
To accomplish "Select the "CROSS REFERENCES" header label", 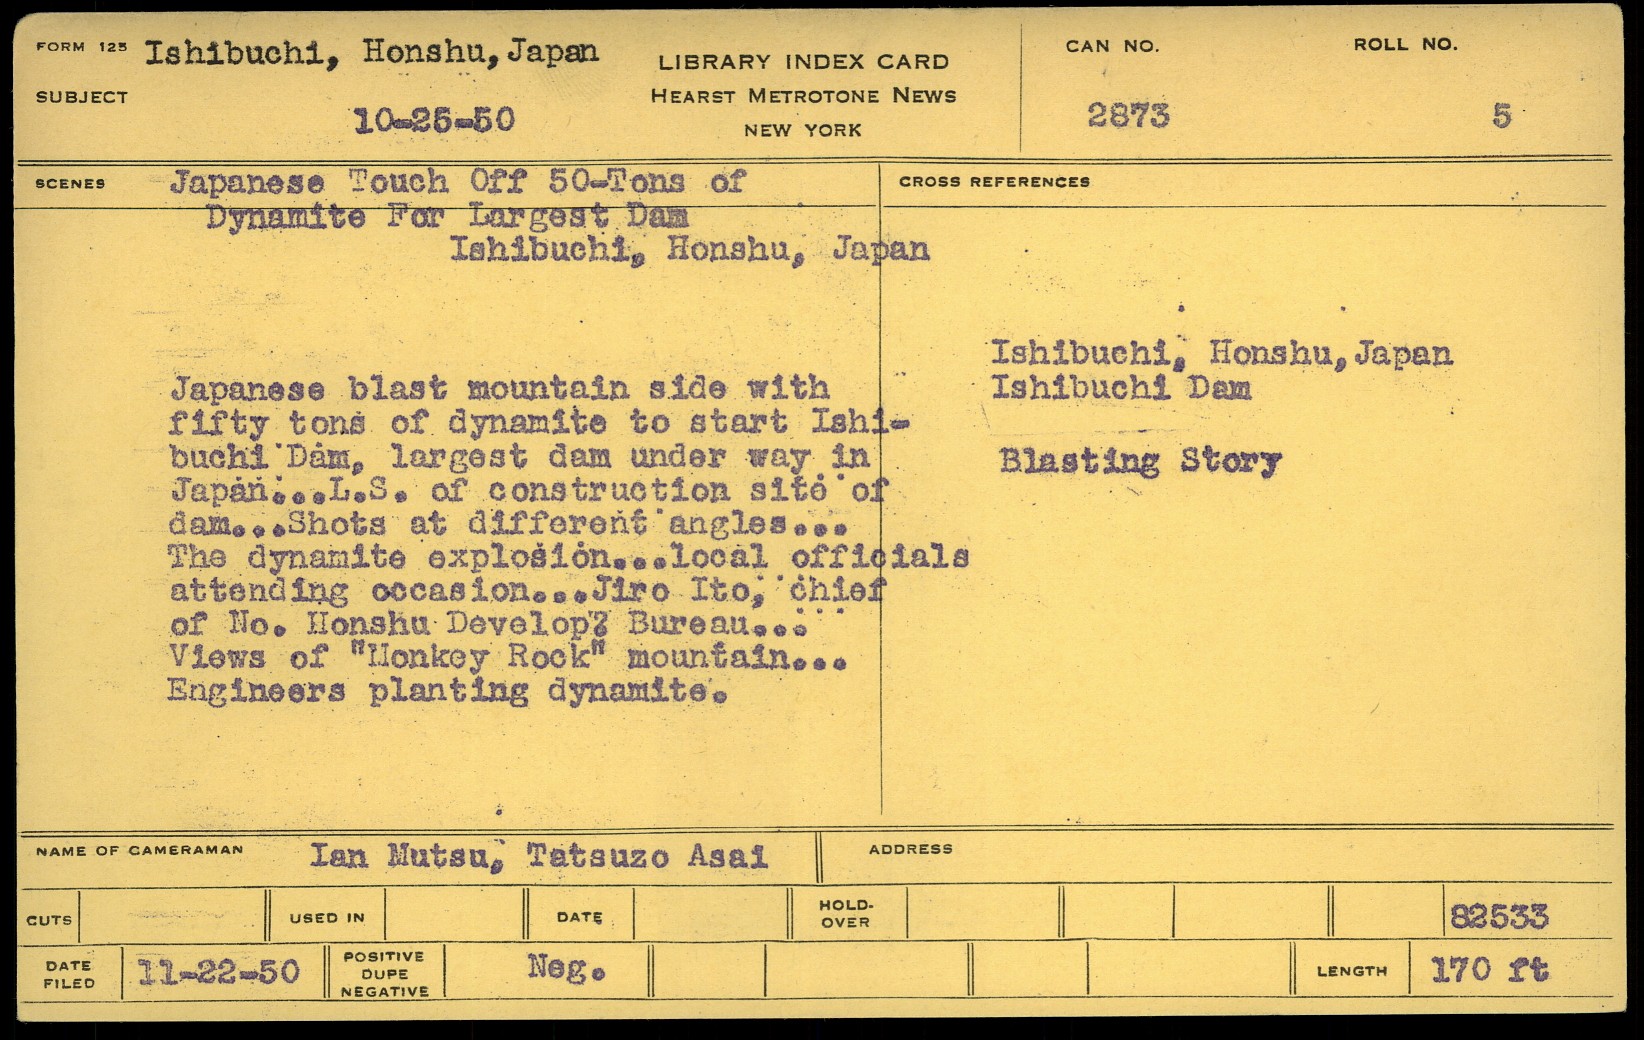I will coord(994,182).
